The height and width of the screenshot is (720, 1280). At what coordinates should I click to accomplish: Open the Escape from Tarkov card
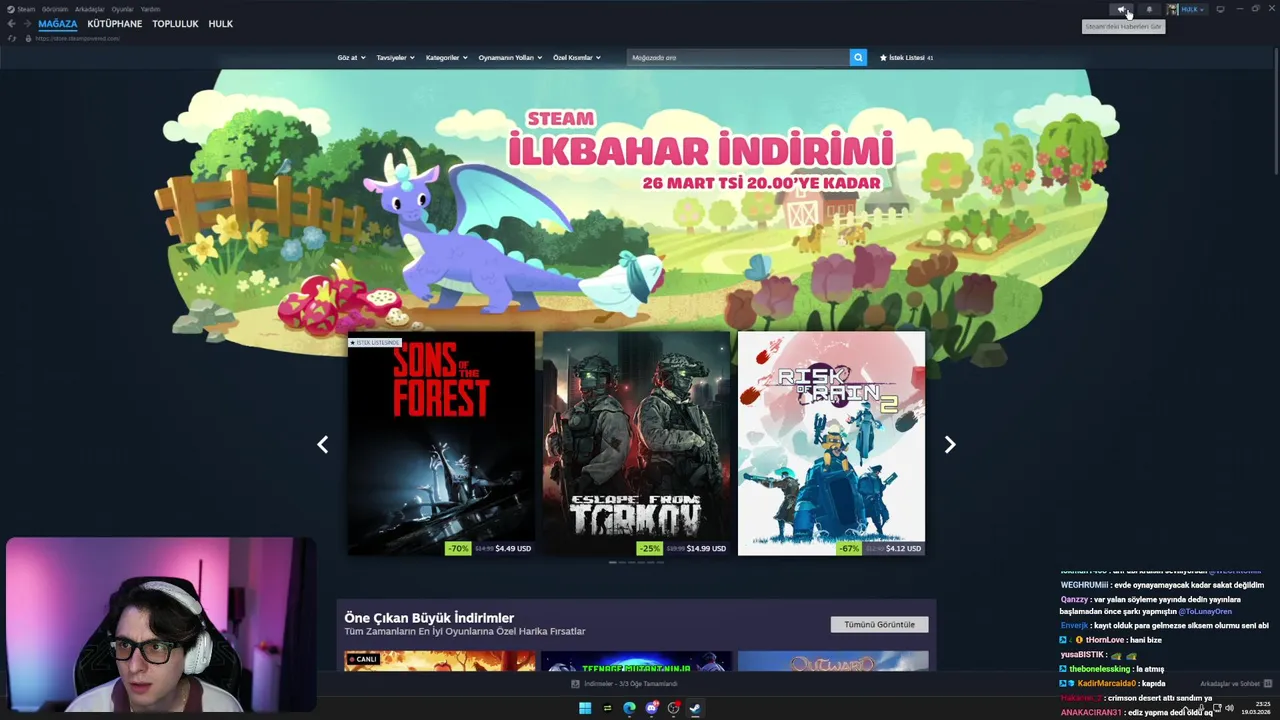point(636,445)
